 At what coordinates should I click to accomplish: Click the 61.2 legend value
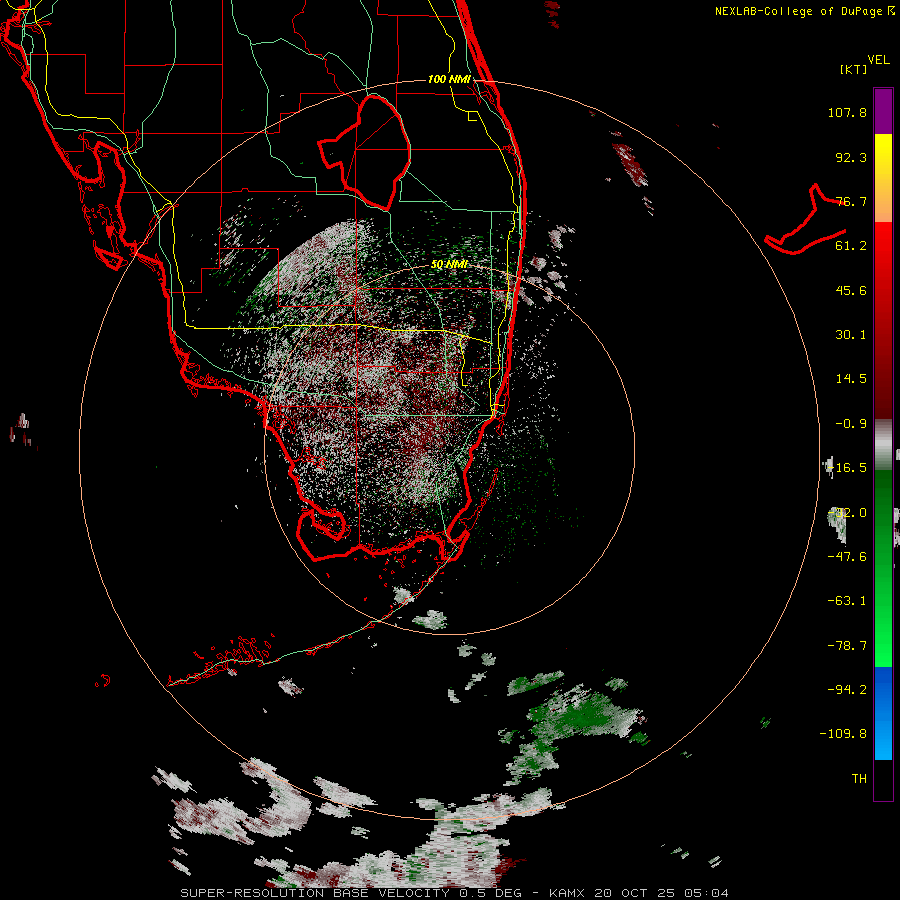pyautogui.click(x=851, y=246)
